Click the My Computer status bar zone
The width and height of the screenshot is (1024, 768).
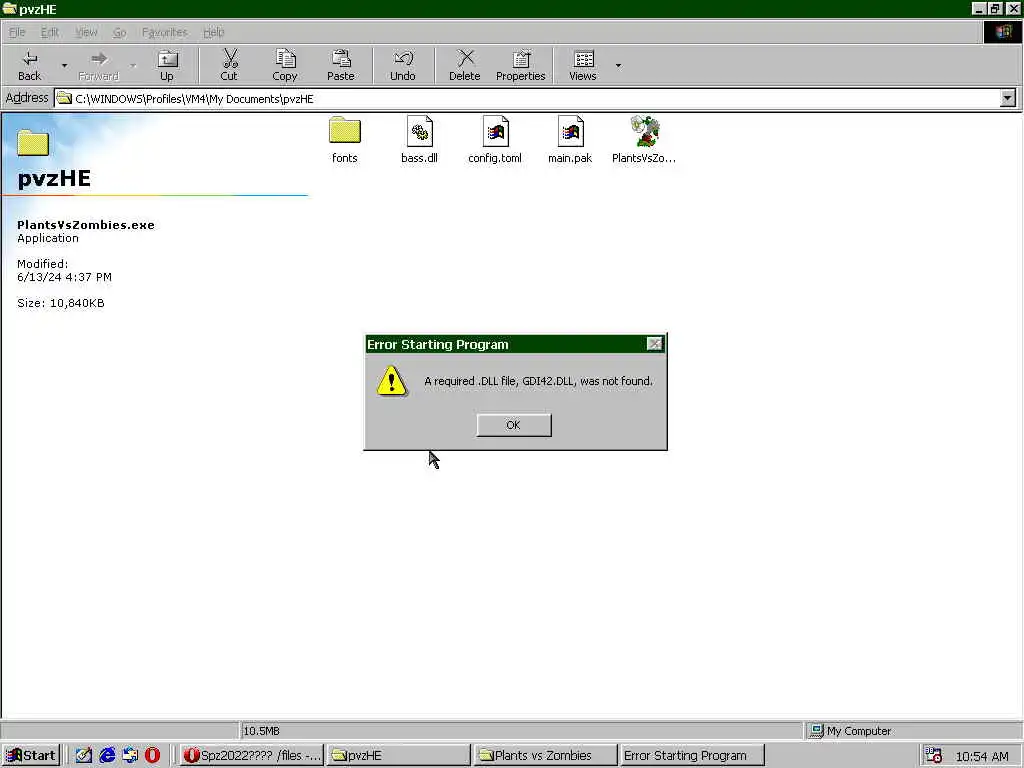[911, 731]
